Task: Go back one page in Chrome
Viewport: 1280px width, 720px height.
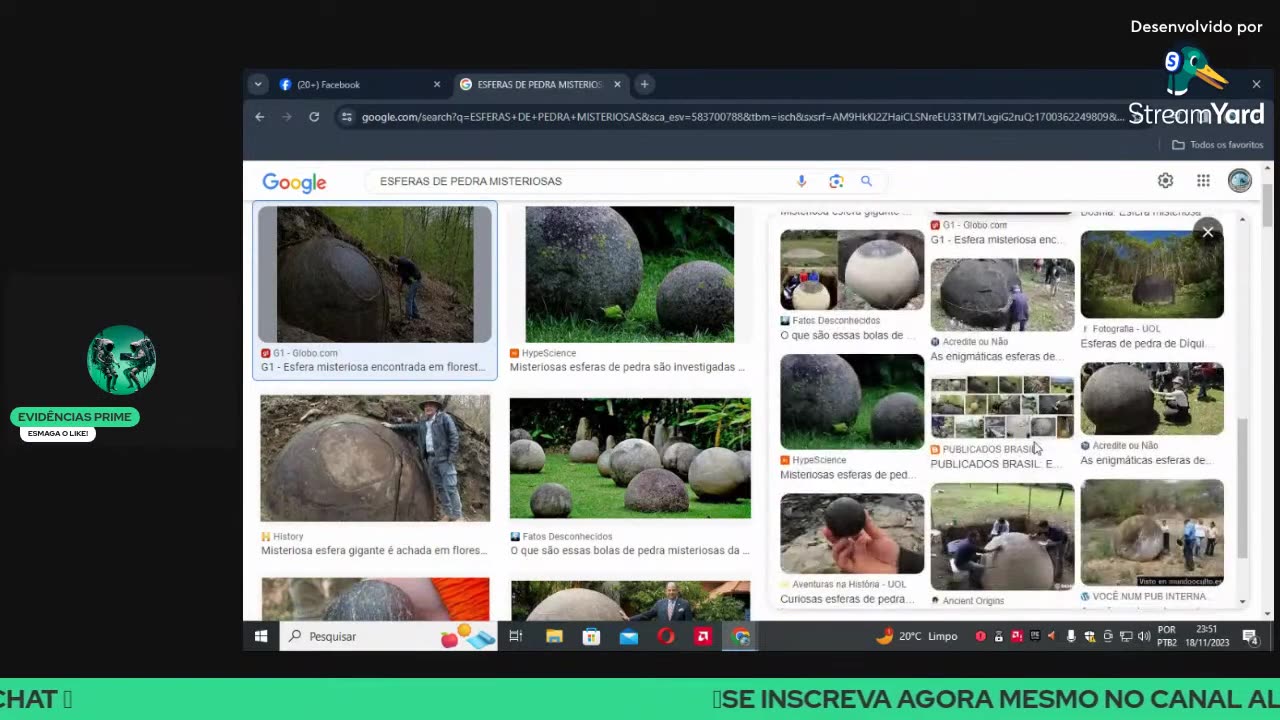Action: tap(259, 117)
